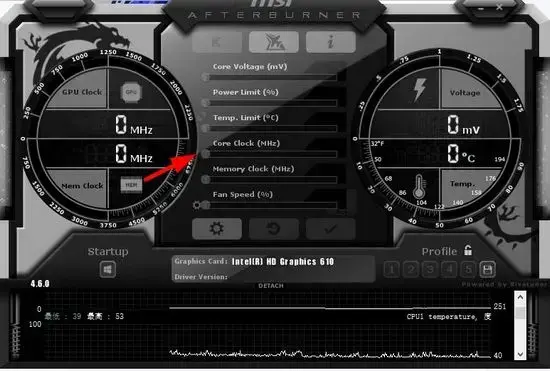Toggle the Windows Startup icon
Image resolution: width=550 pixels, height=371 pixels.
tap(108, 269)
